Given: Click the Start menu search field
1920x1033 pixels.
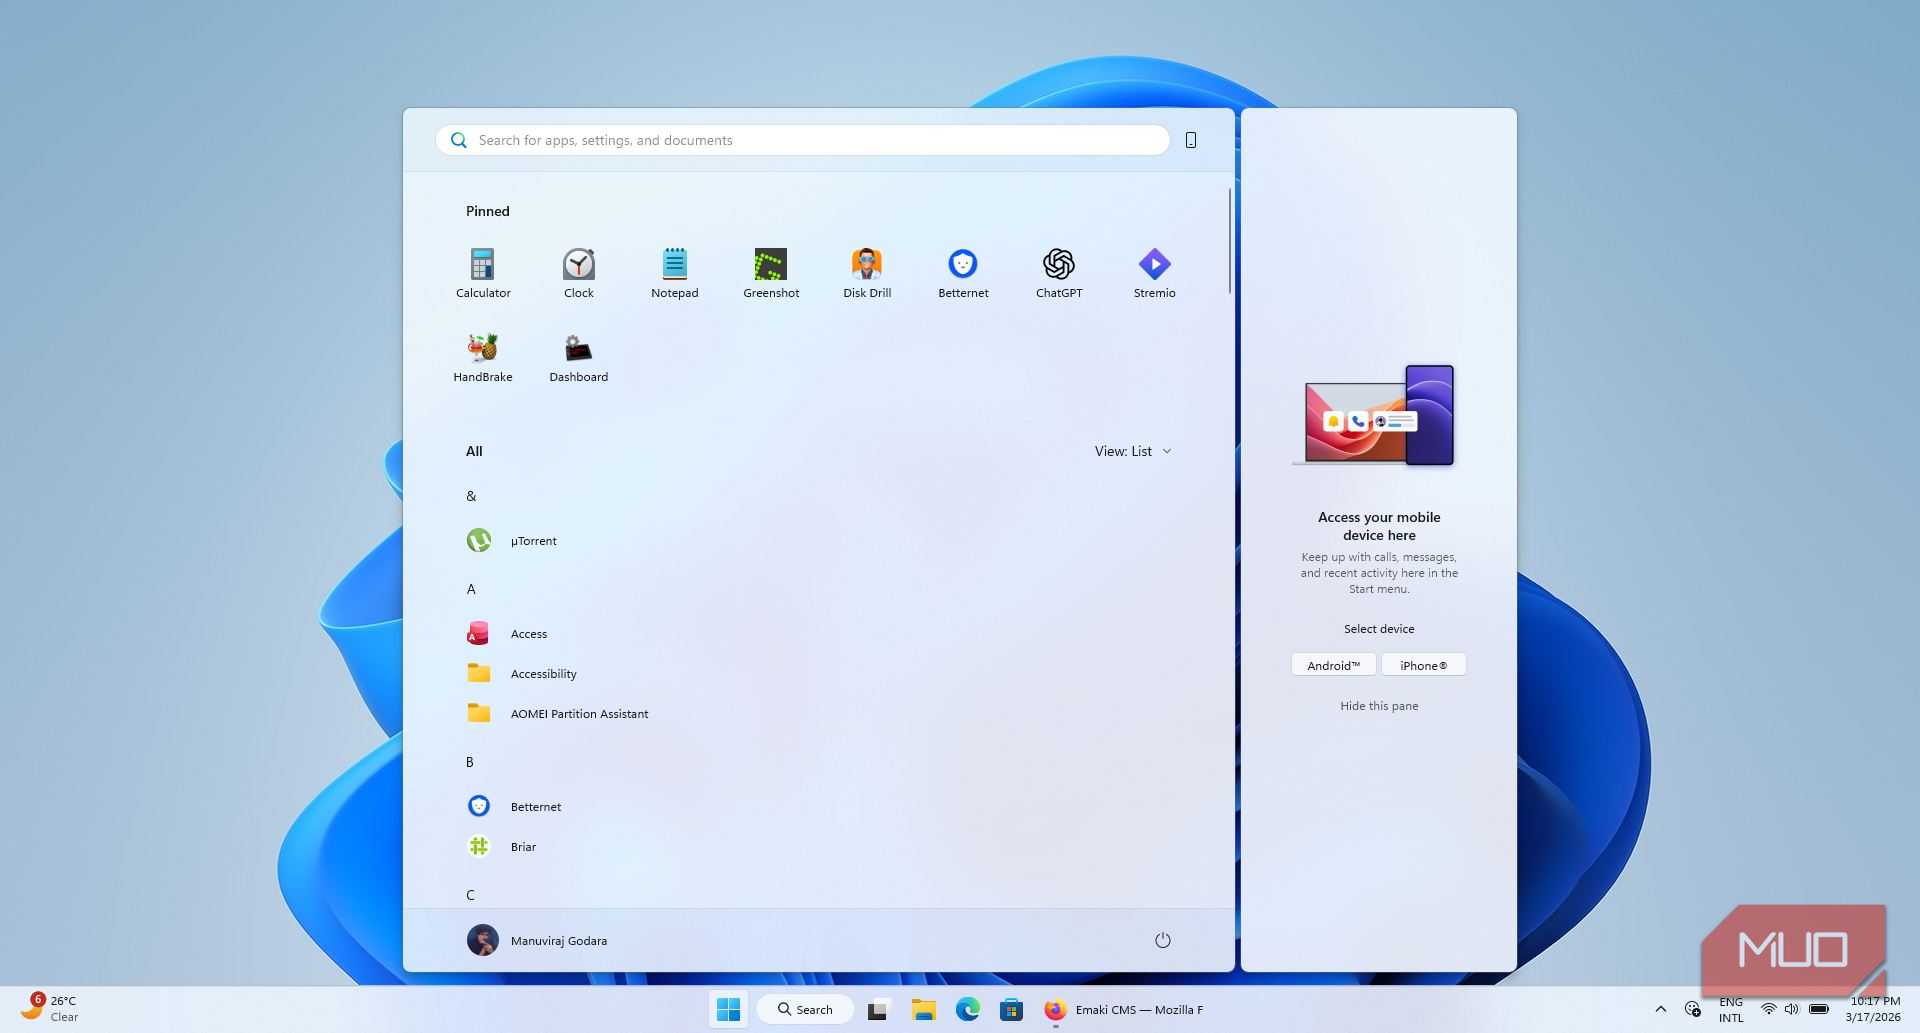Looking at the screenshot, I should pos(803,140).
